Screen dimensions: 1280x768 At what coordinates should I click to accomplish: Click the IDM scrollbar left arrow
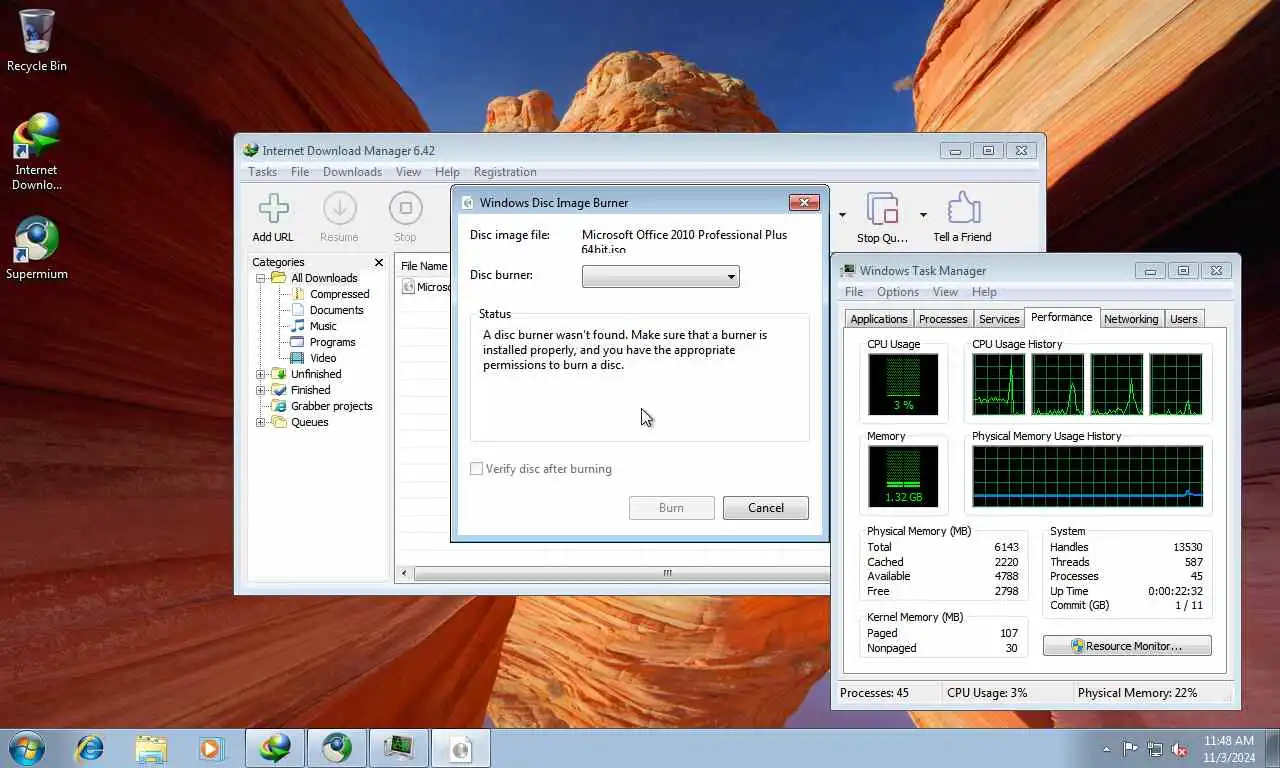[x=404, y=574]
